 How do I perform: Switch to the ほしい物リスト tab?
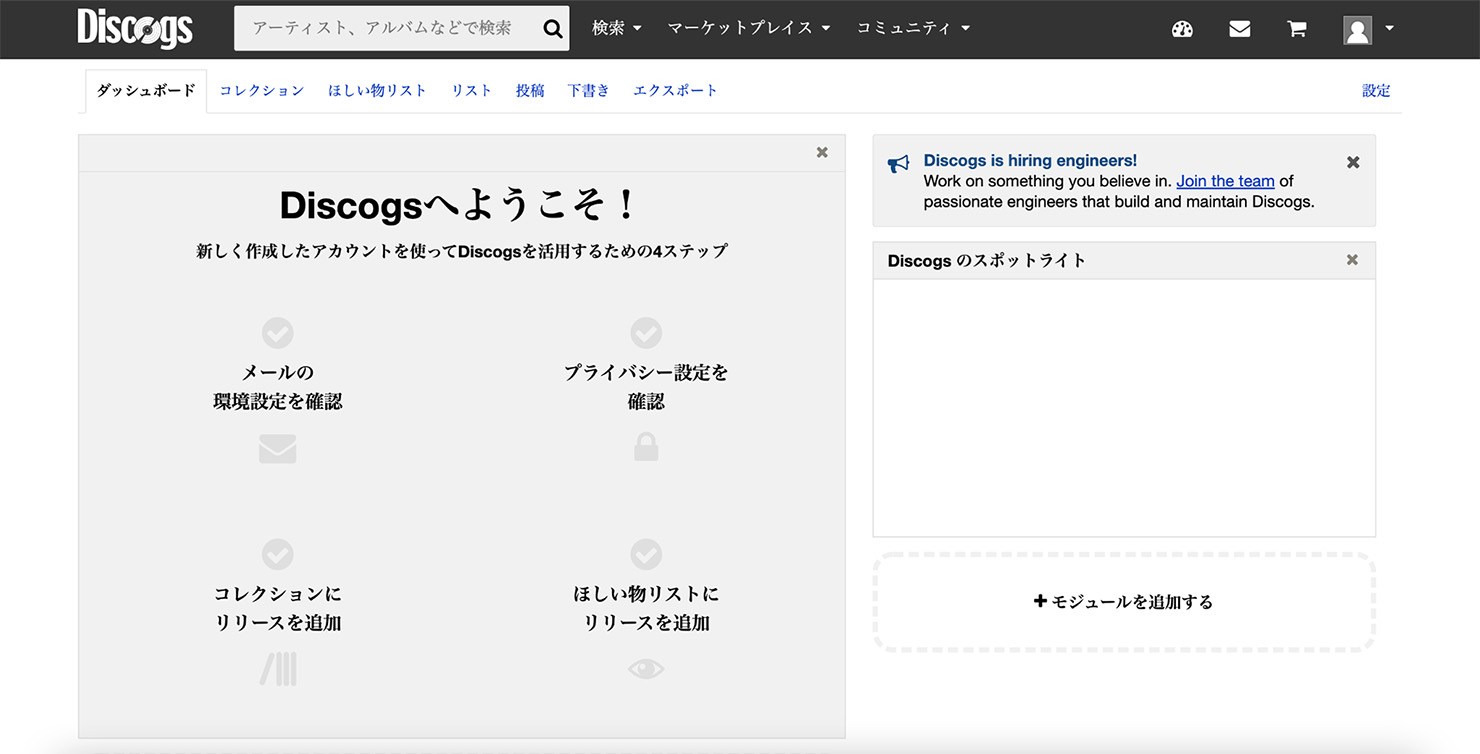(378, 90)
